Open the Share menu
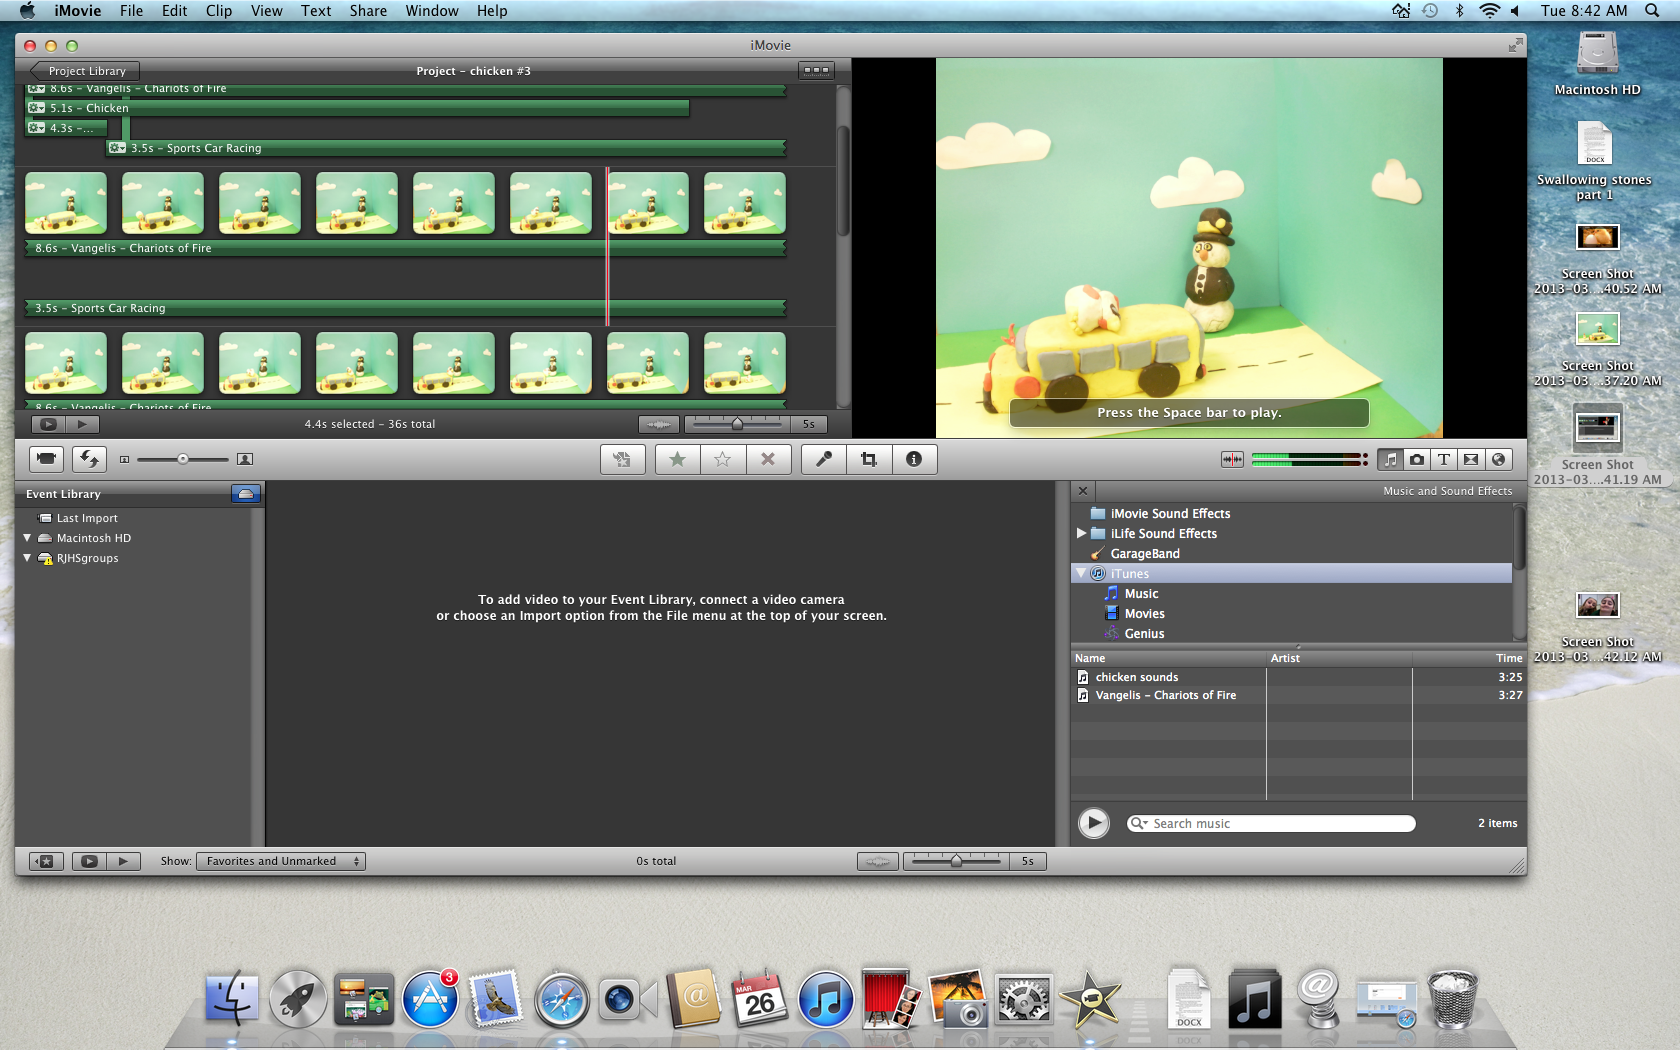Image resolution: width=1680 pixels, height=1050 pixels. [368, 11]
